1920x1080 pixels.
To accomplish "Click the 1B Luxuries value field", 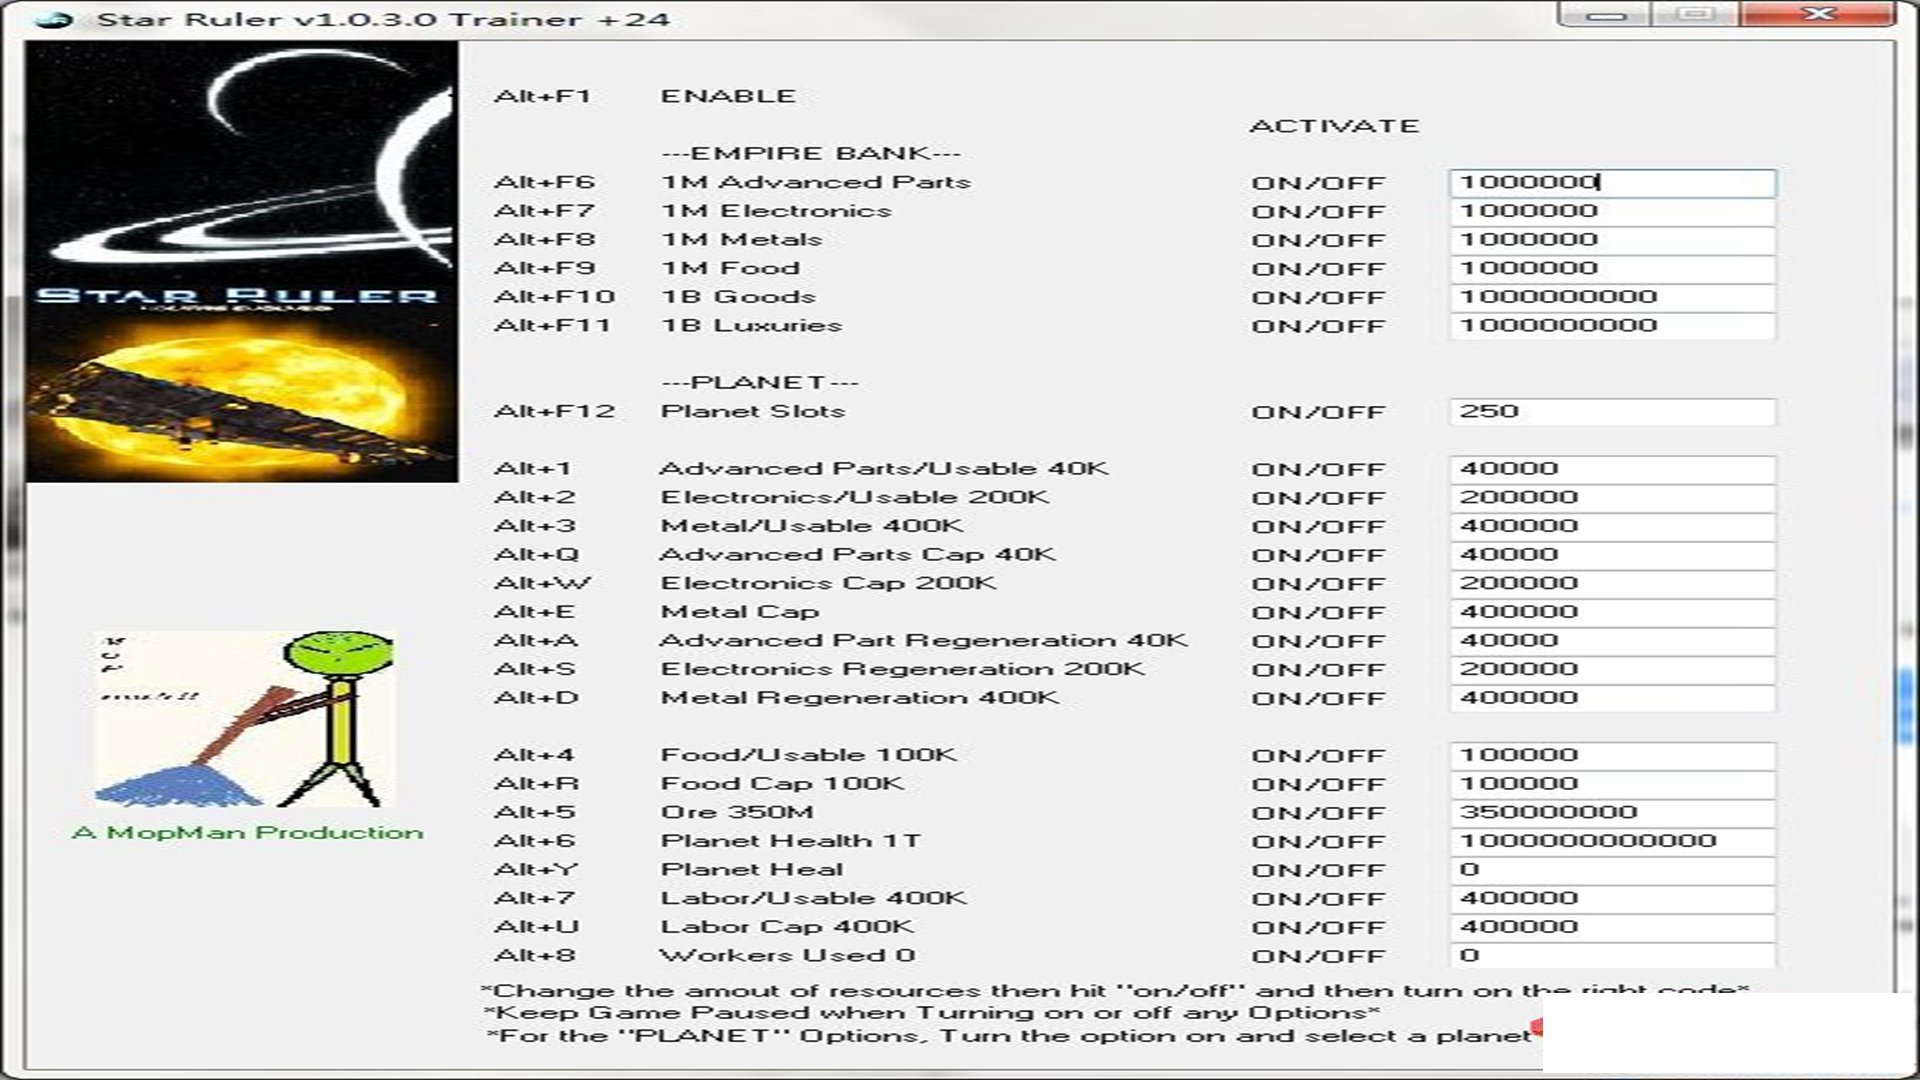I will pos(1611,326).
